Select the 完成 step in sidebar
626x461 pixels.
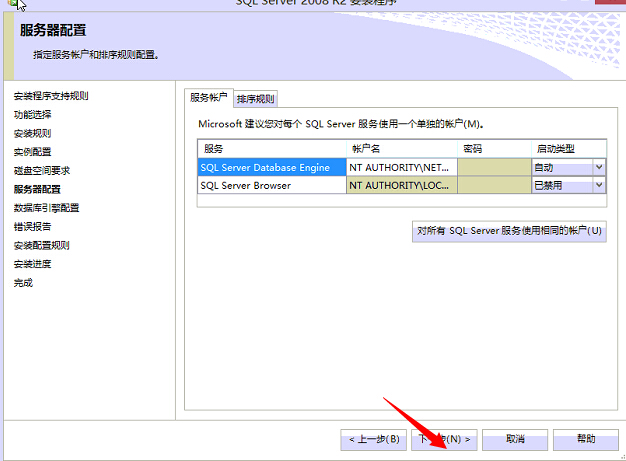click(x=23, y=283)
